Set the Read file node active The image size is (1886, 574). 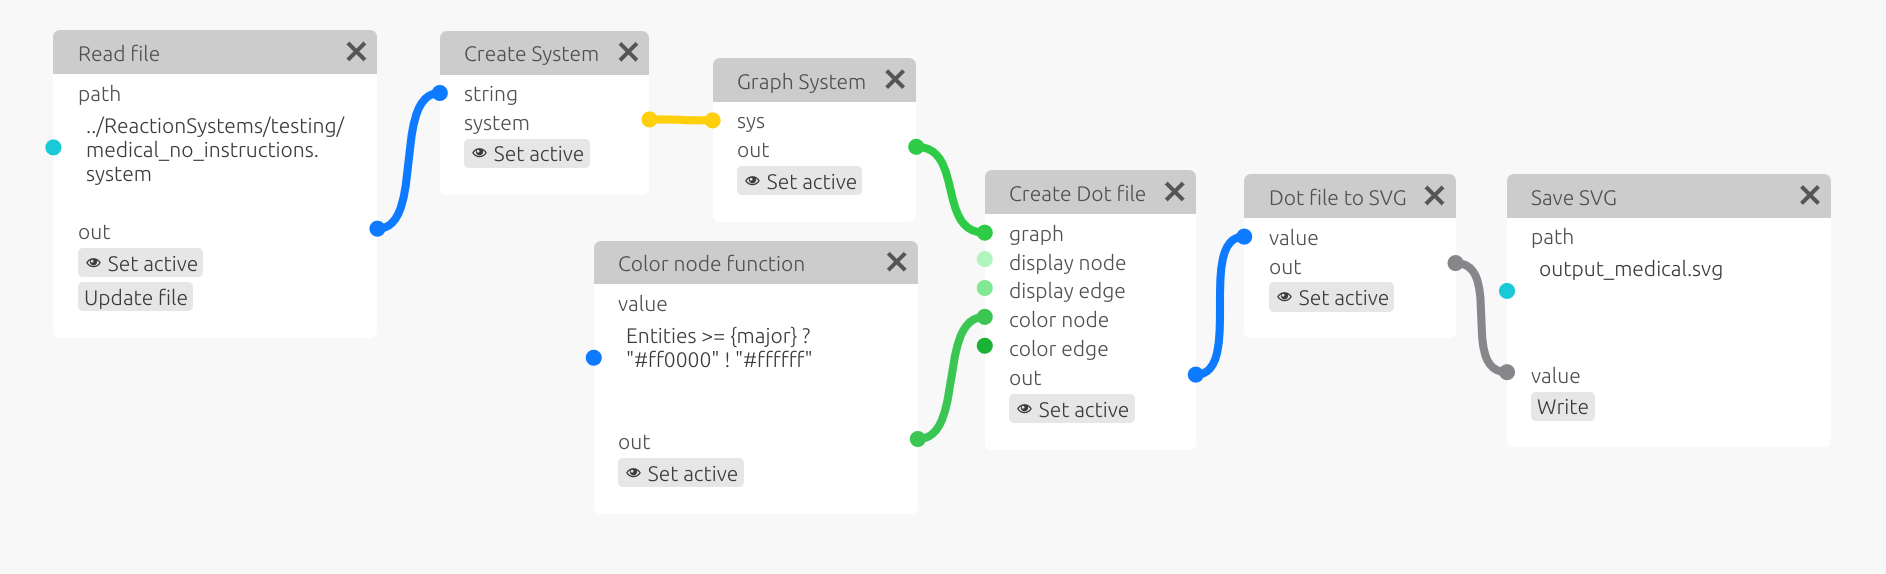coord(141,264)
